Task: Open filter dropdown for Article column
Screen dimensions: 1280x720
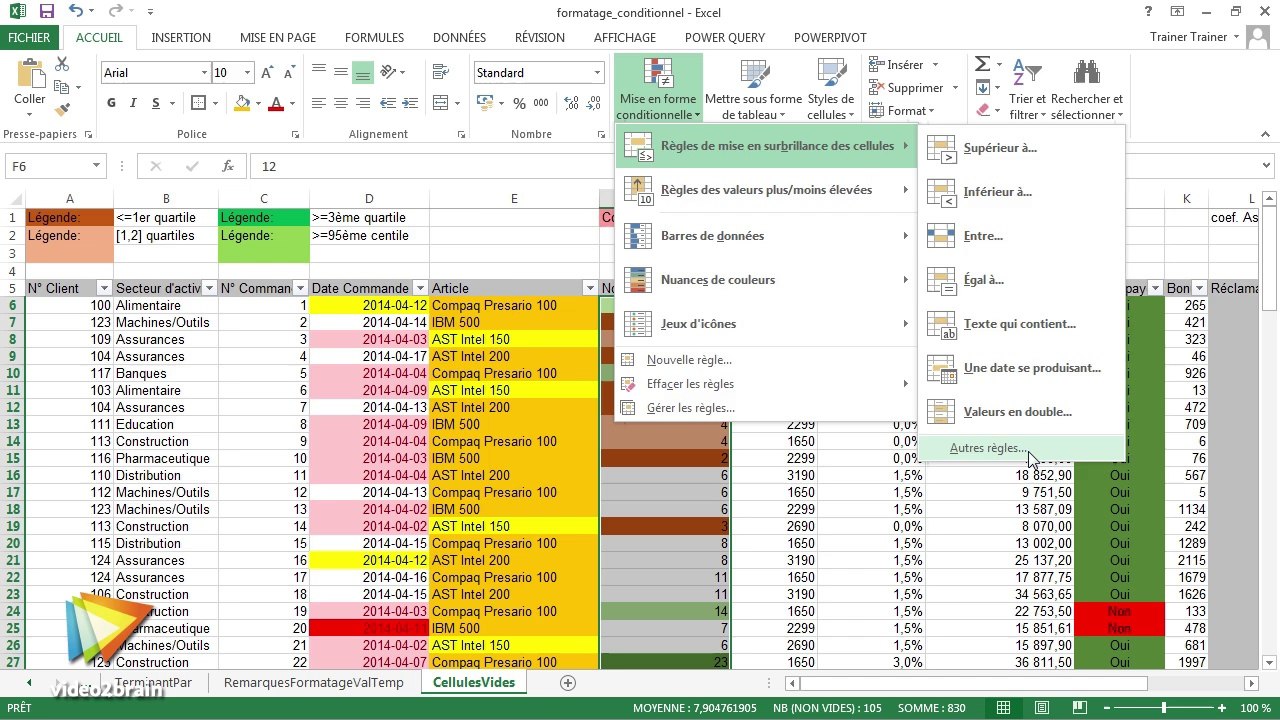Action: coord(589,288)
